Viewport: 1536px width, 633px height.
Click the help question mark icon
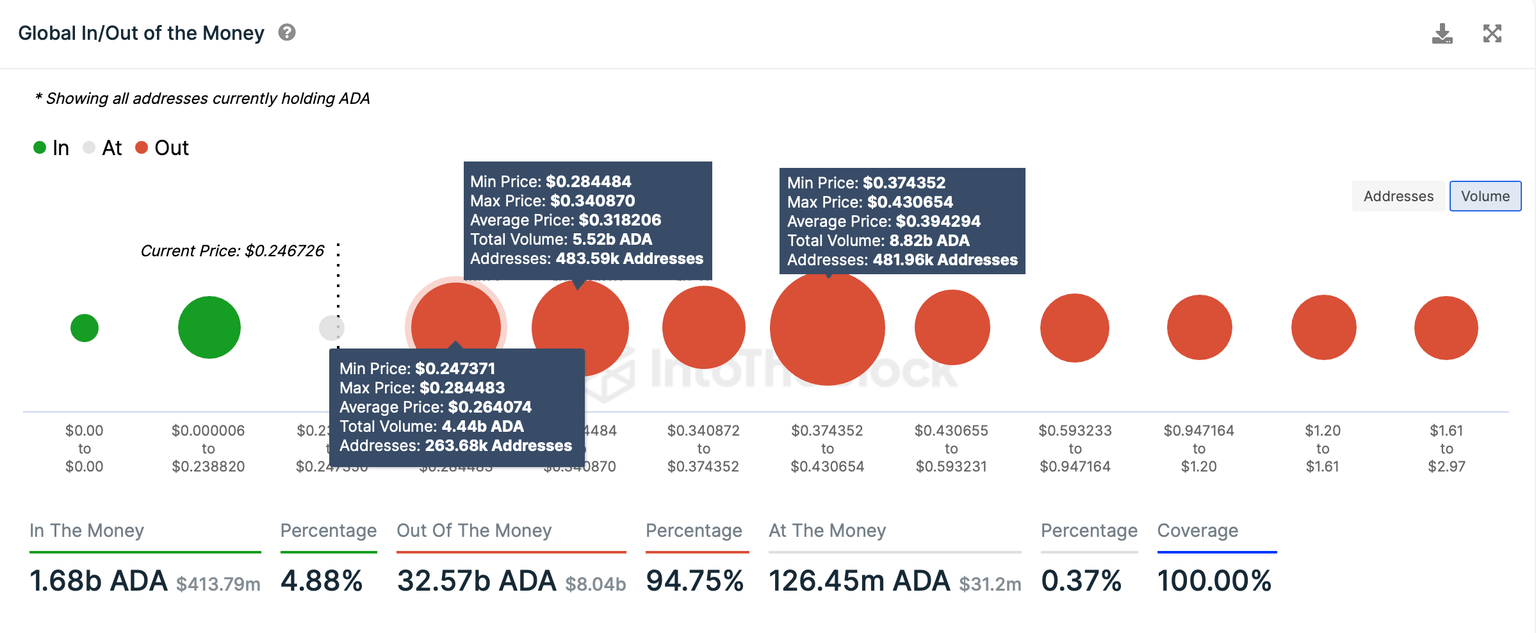(287, 32)
